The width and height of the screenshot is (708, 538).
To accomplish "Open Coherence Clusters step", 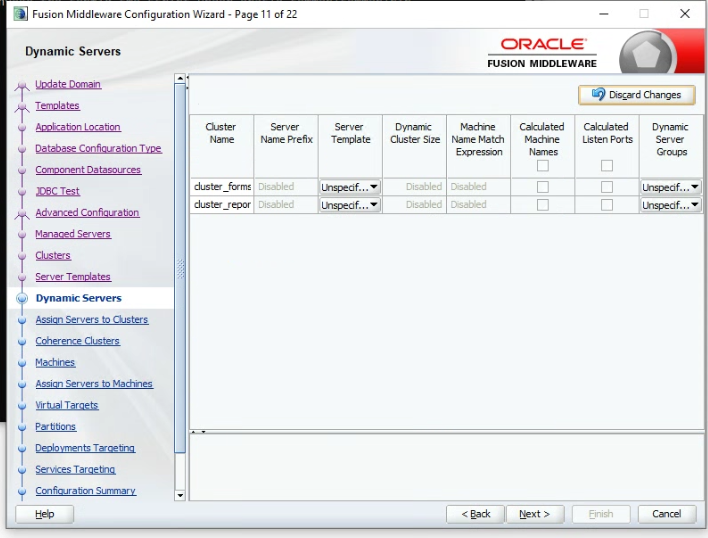I will 77,341.
